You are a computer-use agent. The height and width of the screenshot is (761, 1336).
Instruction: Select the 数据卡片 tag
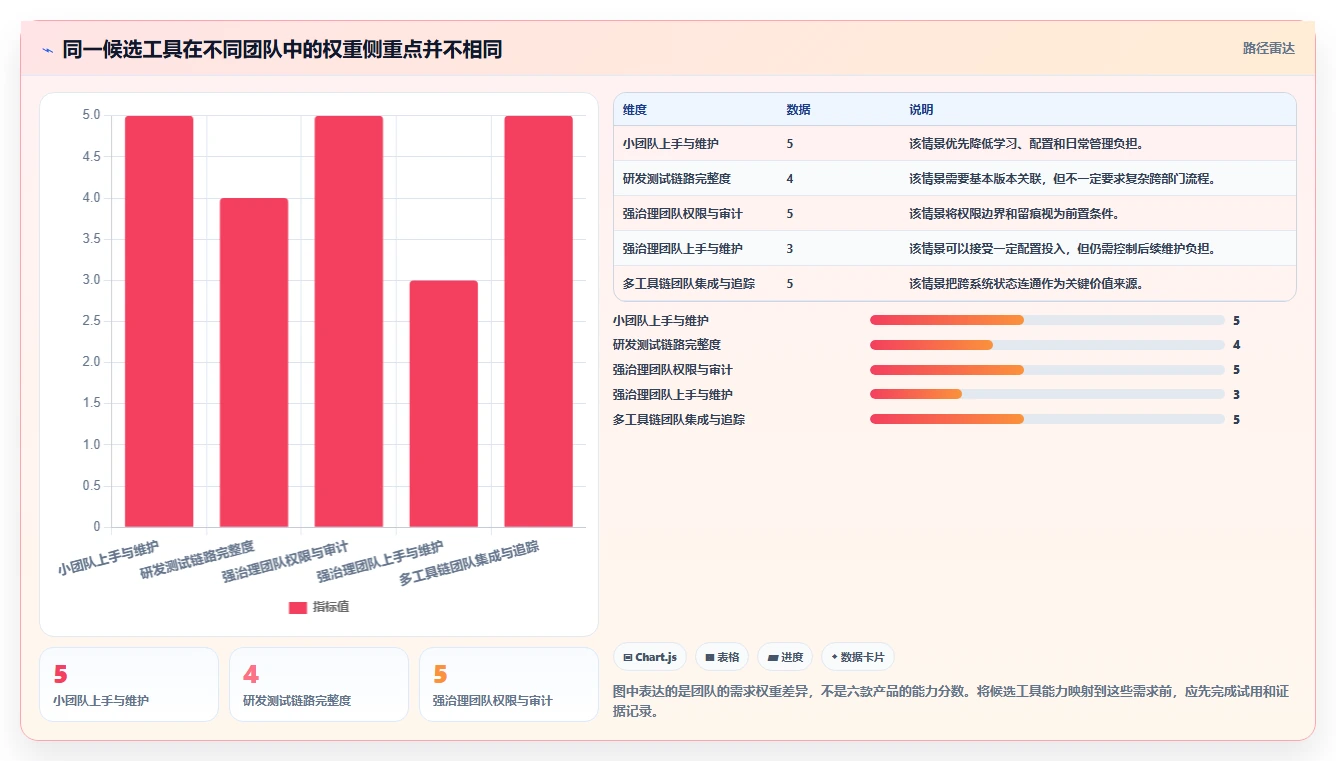(858, 657)
